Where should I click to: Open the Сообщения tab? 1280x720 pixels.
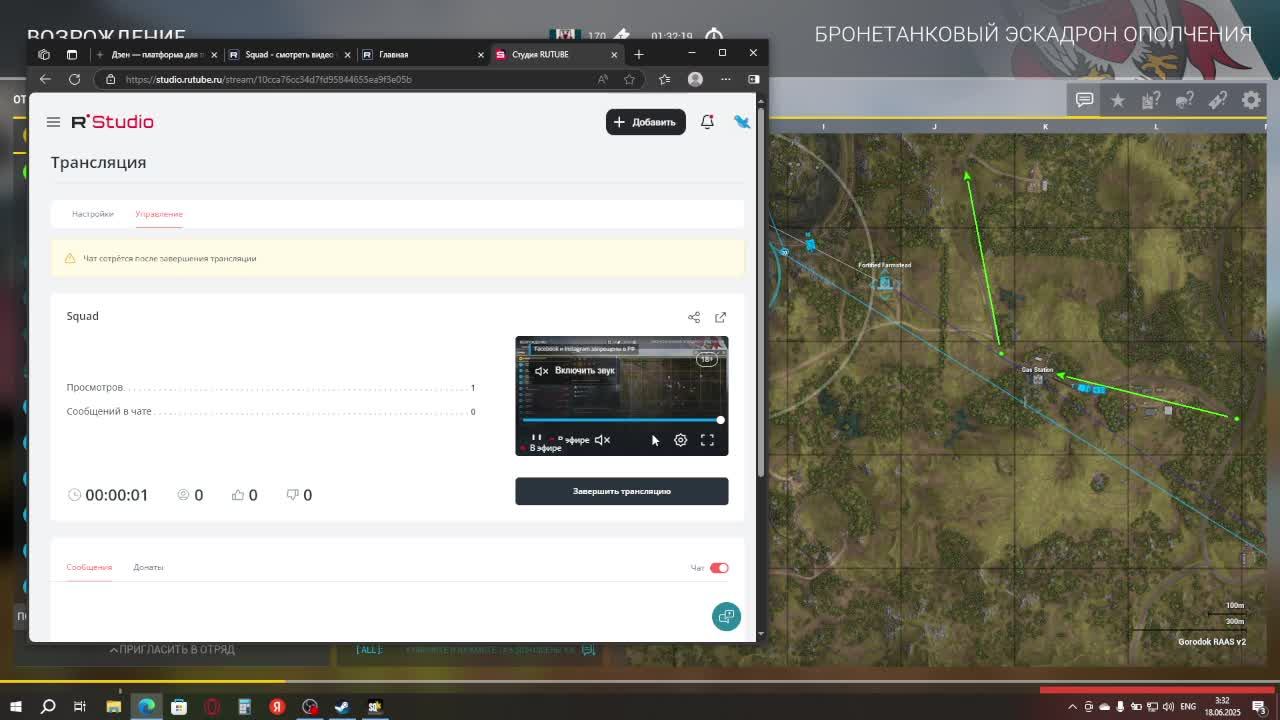pyautogui.click(x=89, y=567)
